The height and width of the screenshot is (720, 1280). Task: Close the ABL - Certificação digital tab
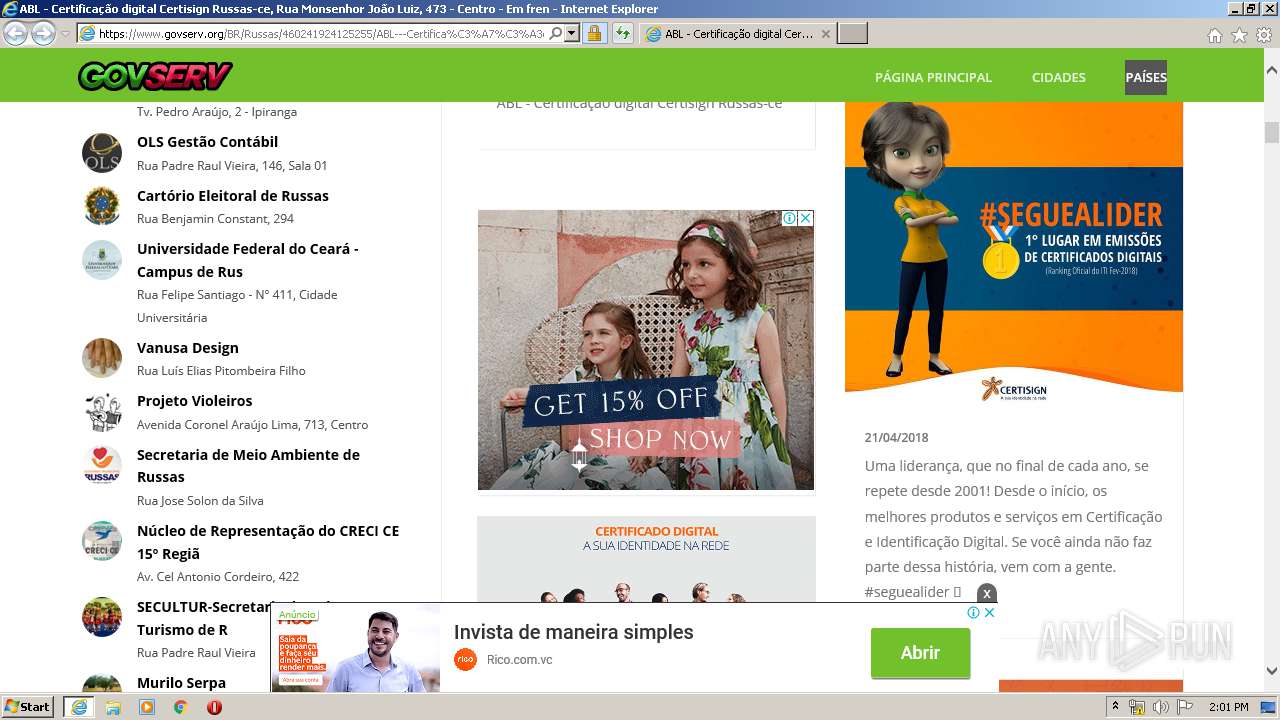[x=825, y=34]
